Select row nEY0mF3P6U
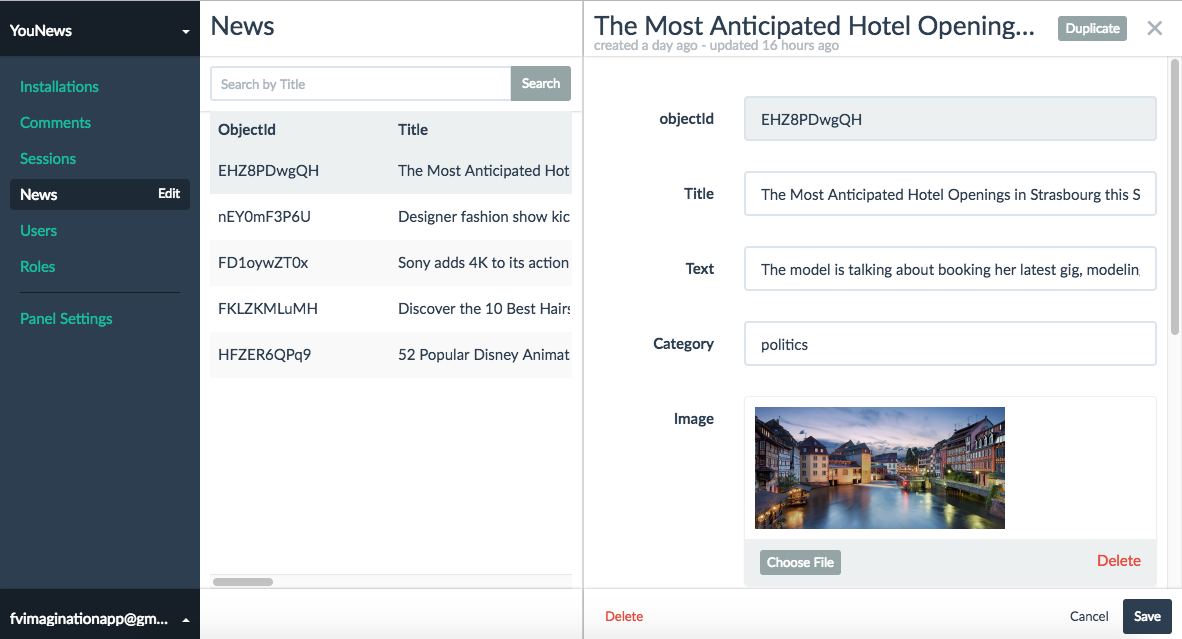This screenshot has height=639, width=1182. pyautogui.click(x=390, y=217)
